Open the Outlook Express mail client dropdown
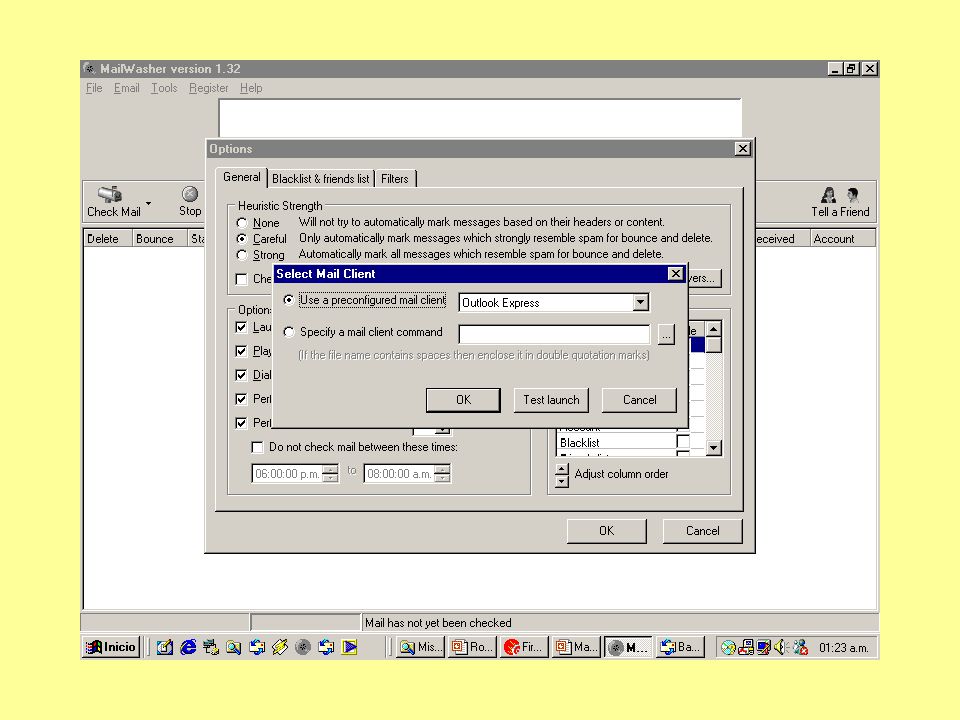 tap(640, 302)
